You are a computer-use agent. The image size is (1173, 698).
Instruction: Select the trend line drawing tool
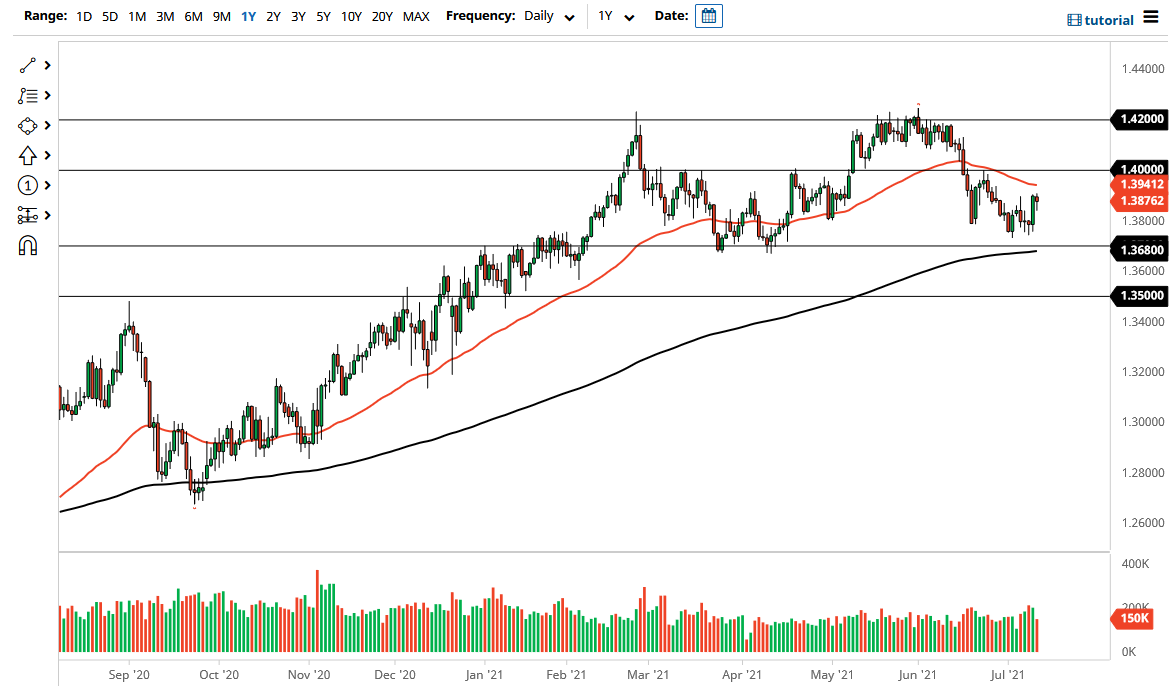pyautogui.click(x=28, y=65)
